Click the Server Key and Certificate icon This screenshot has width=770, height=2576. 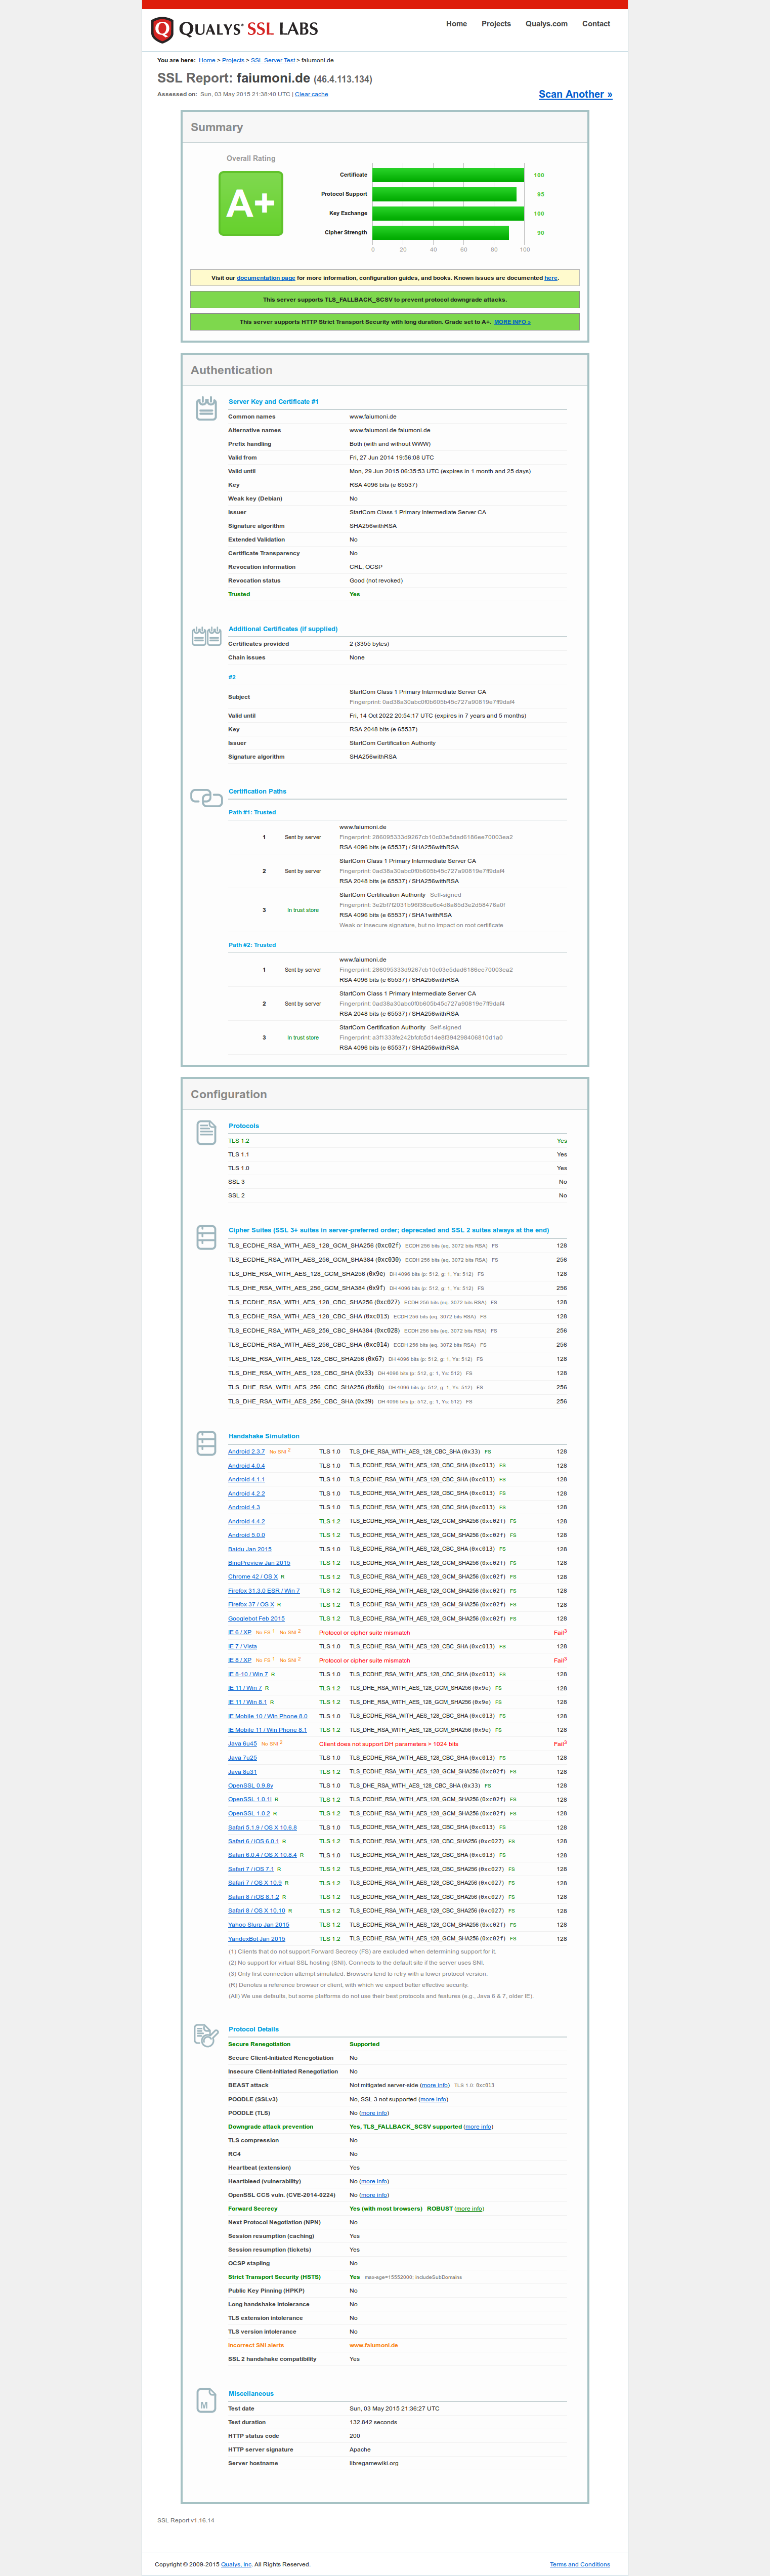pos(206,408)
